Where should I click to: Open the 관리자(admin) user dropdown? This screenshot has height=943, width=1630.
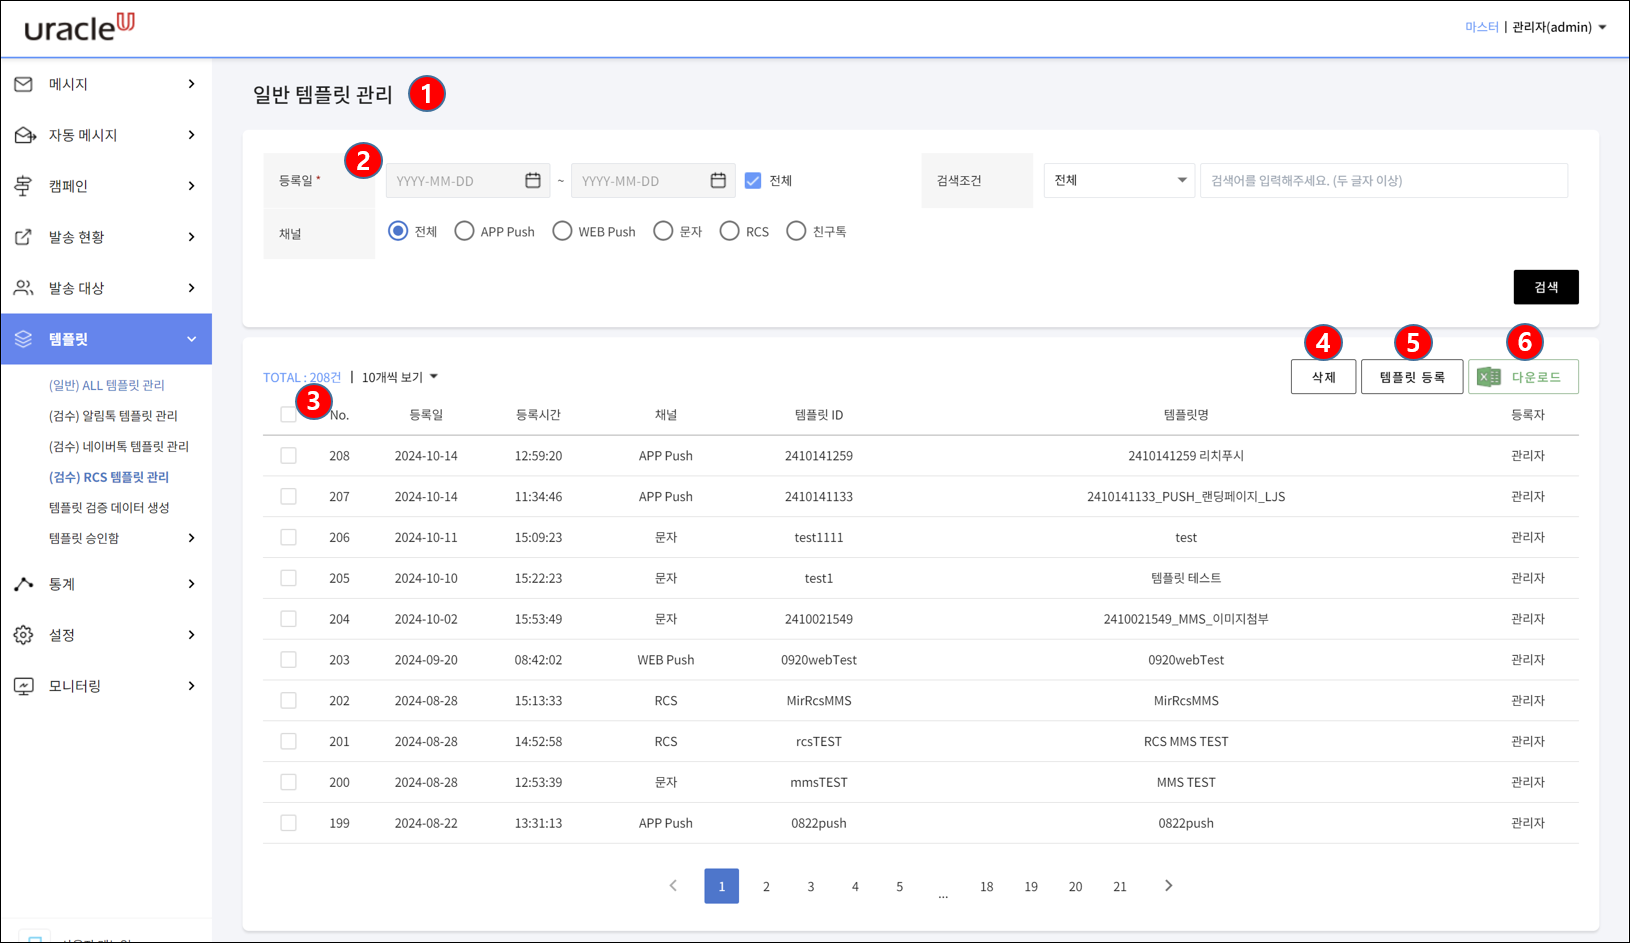pos(1559,27)
